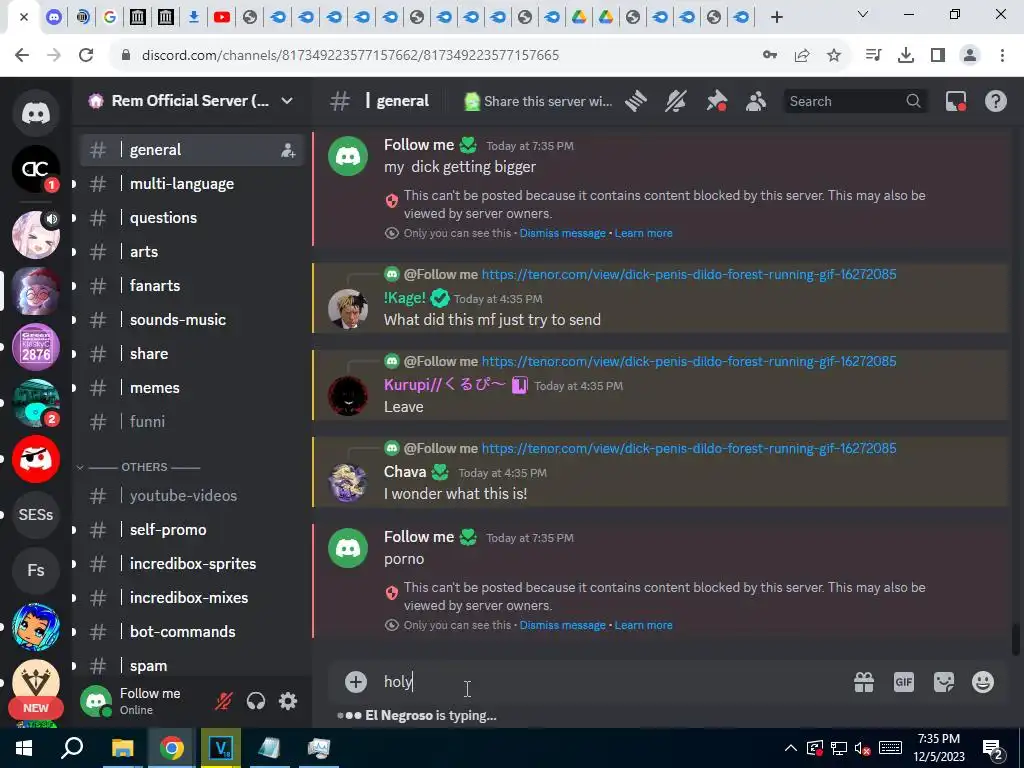
Task: Dismiss message under the first blocked post
Action: [562, 233]
